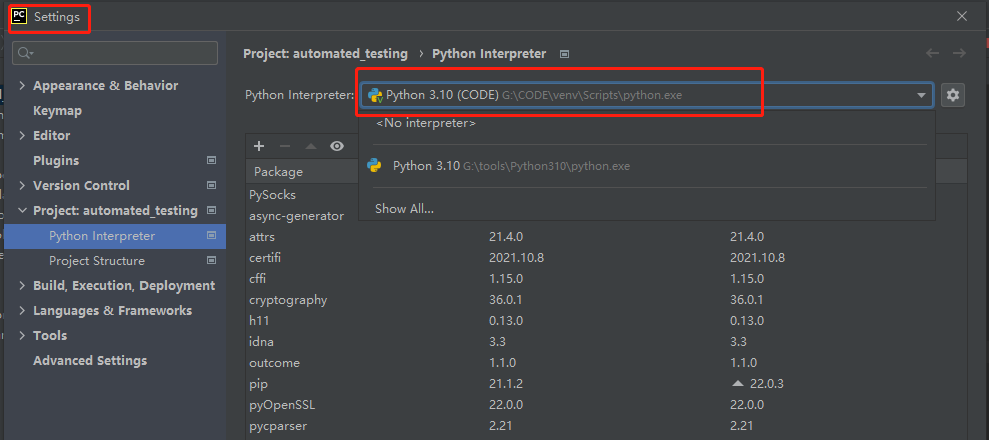
Task: Expand Languages & Frameworks section
Action: 22,311
